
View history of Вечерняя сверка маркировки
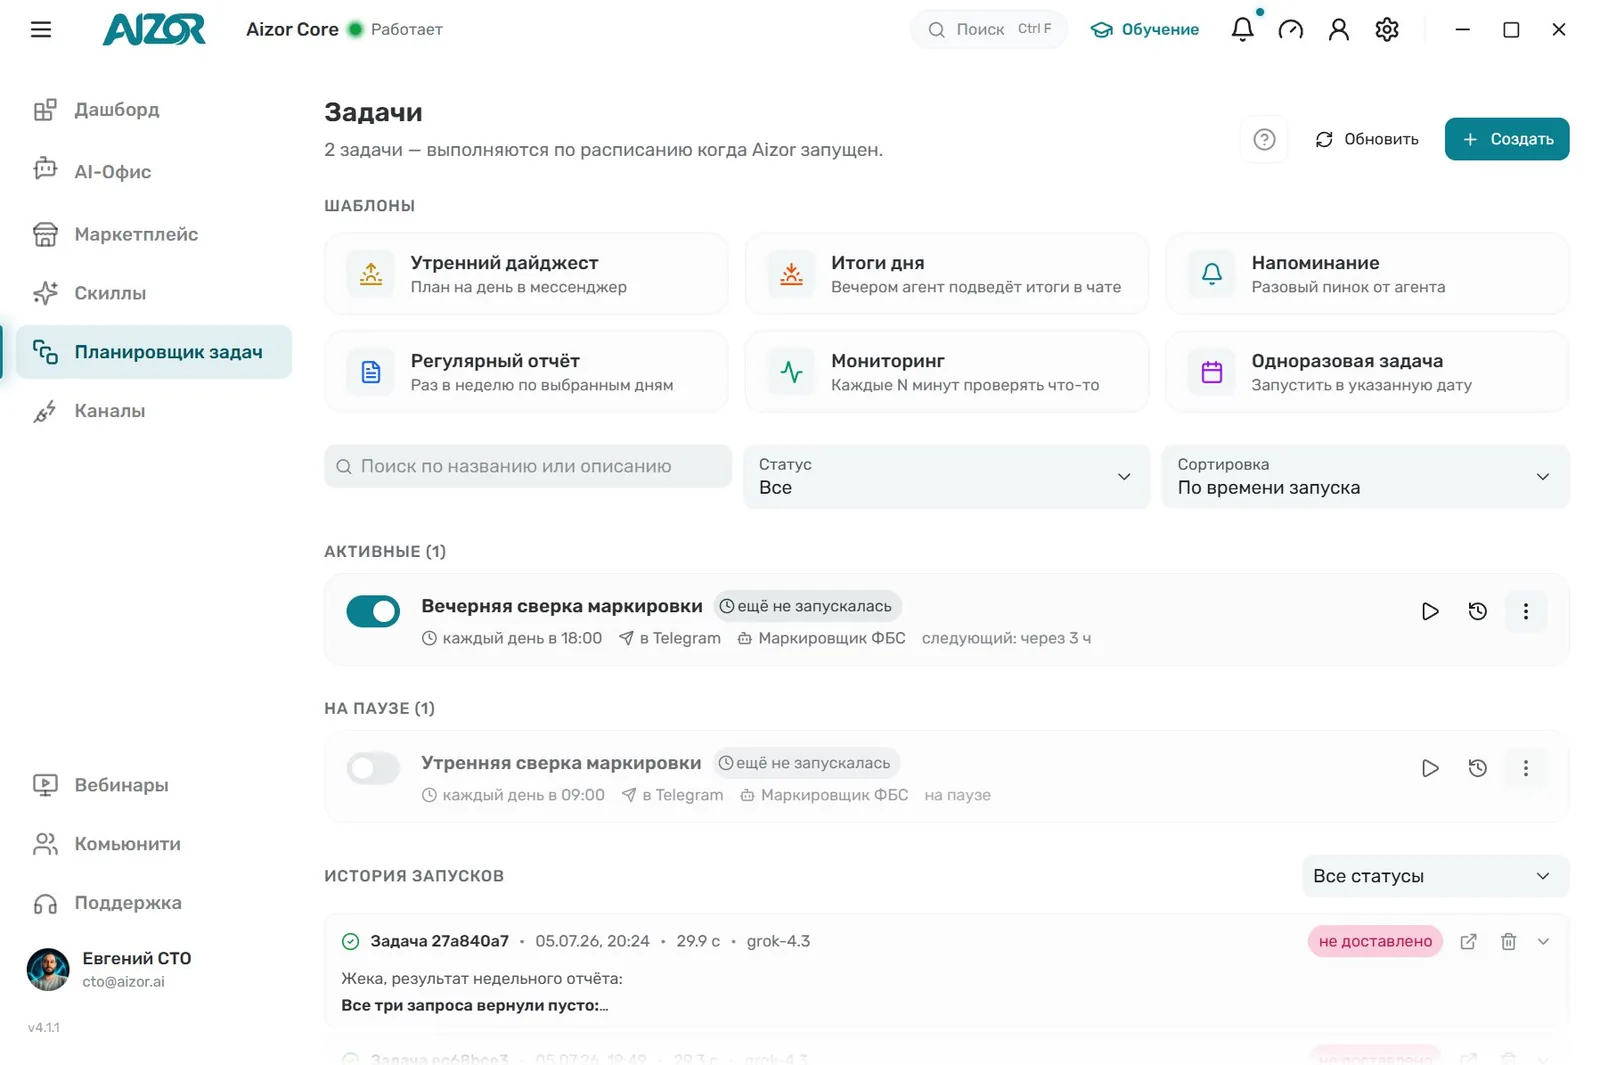point(1477,611)
